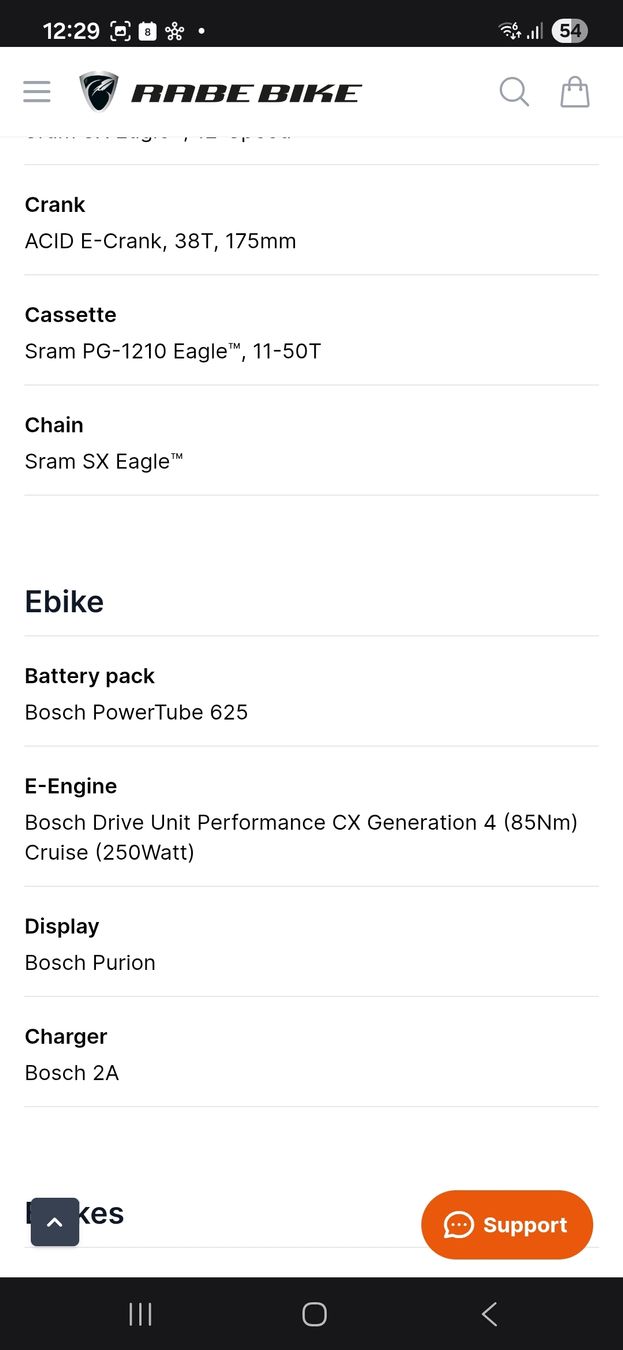Tap the Charger Bosch 2A row
The width and height of the screenshot is (623, 1350).
tap(311, 1054)
